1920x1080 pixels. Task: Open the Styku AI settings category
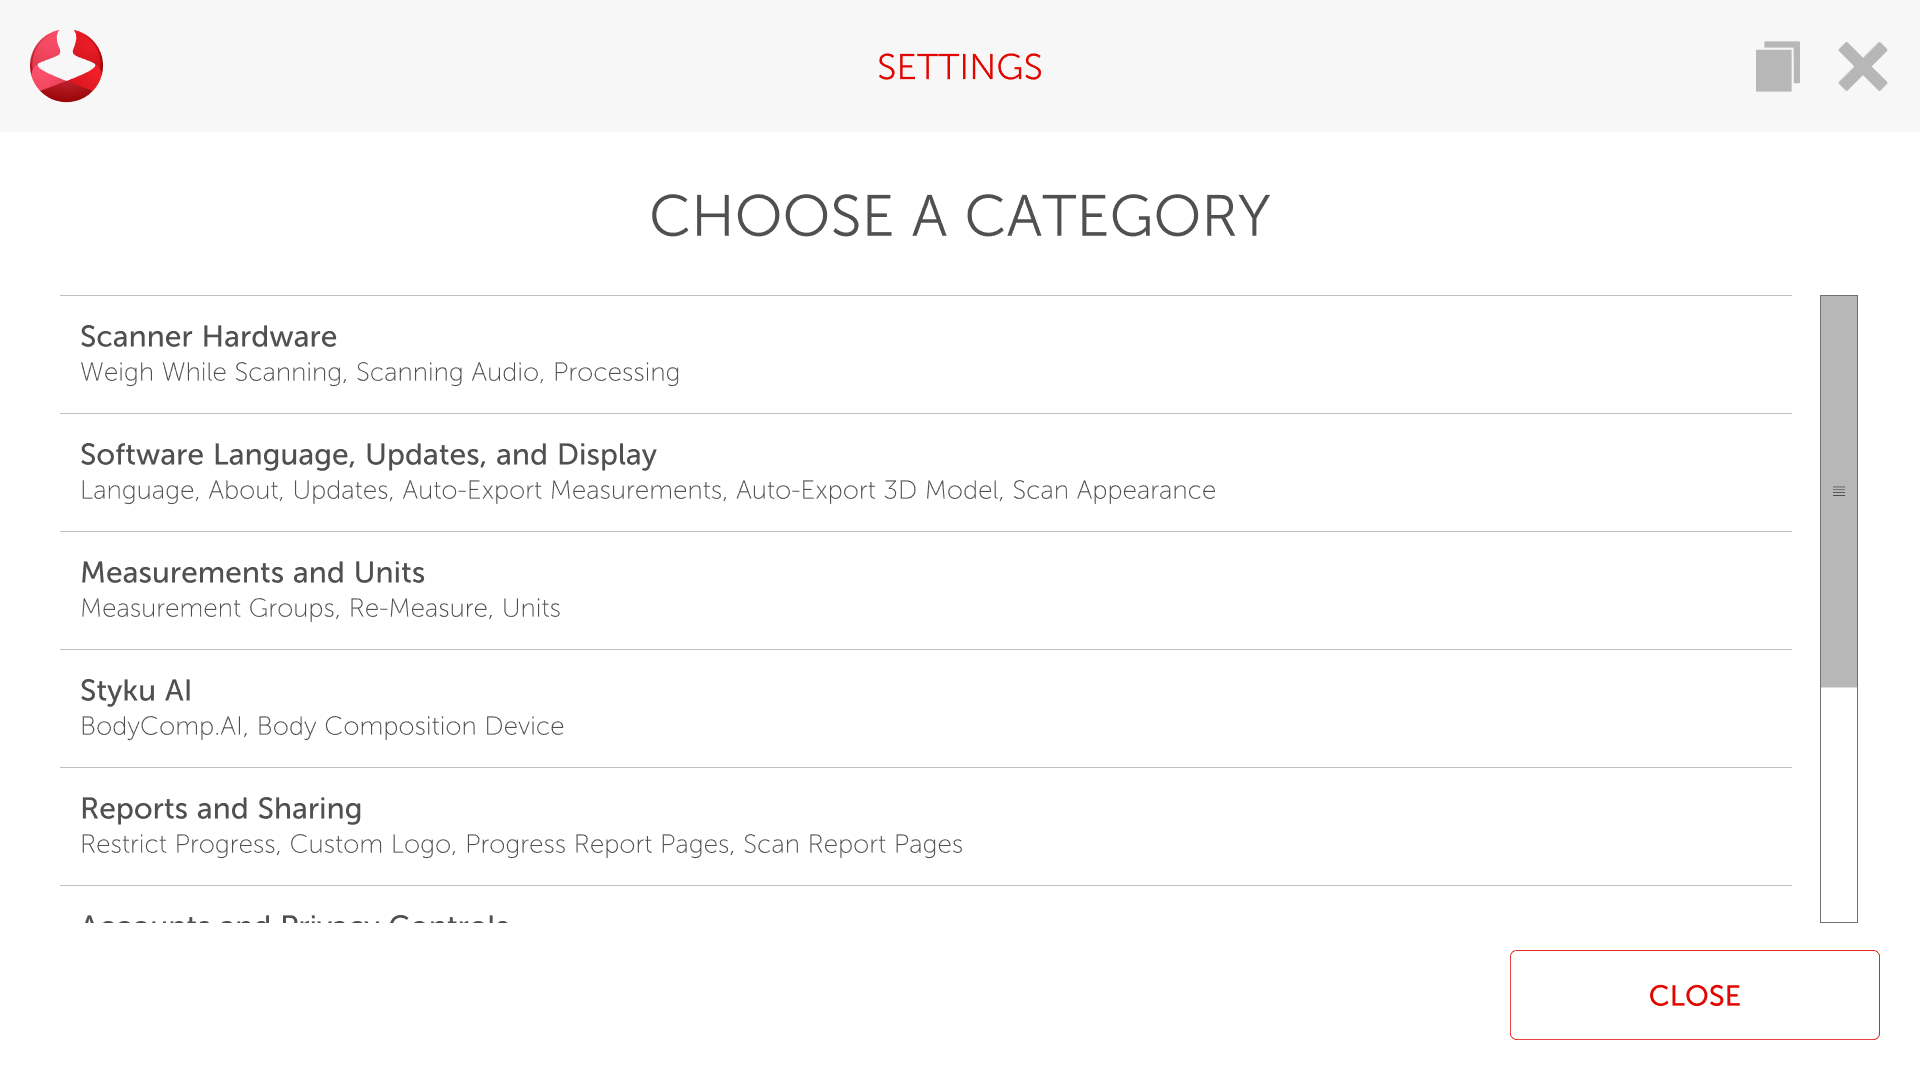click(x=136, y=690)
